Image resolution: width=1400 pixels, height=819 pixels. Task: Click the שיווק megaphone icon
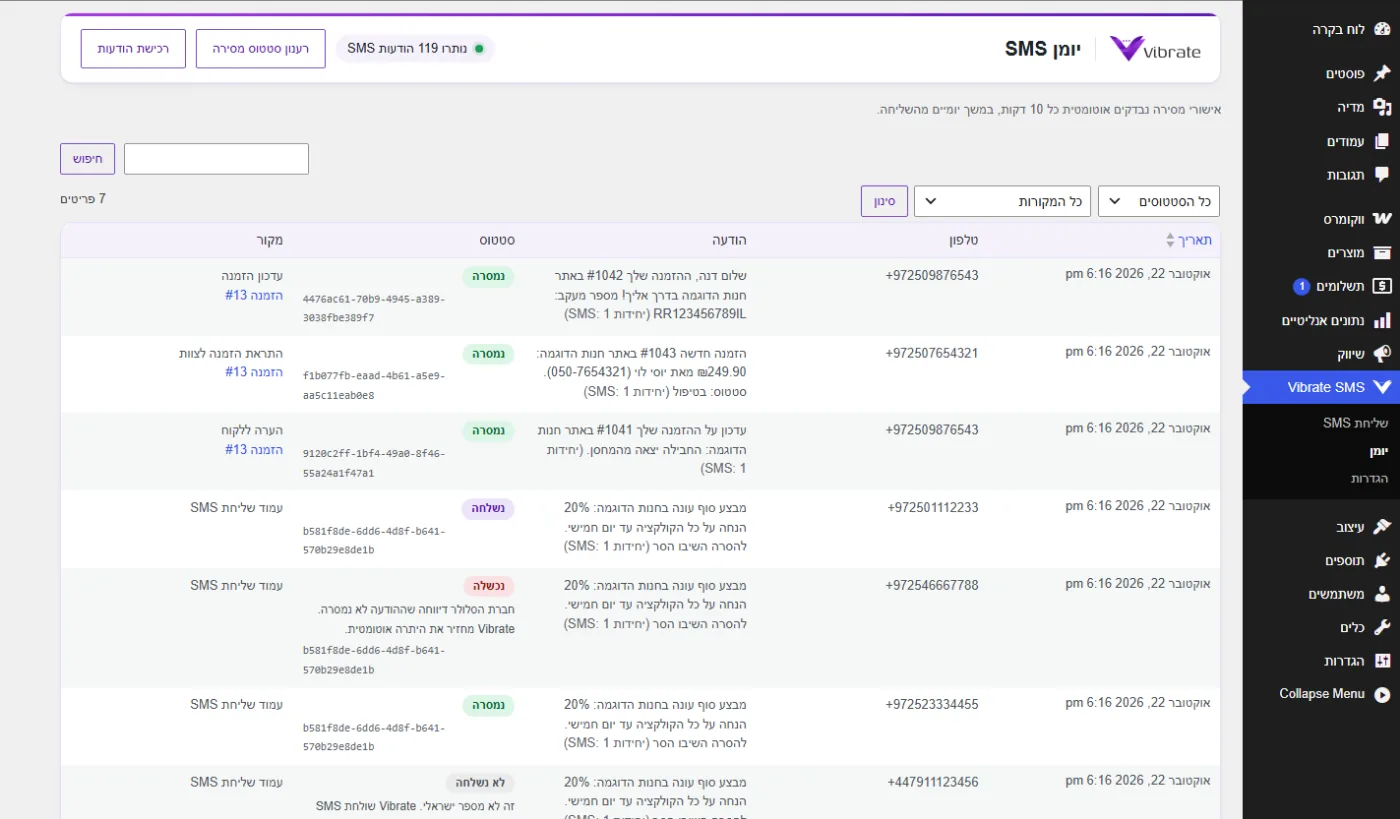coord(1382,354)
